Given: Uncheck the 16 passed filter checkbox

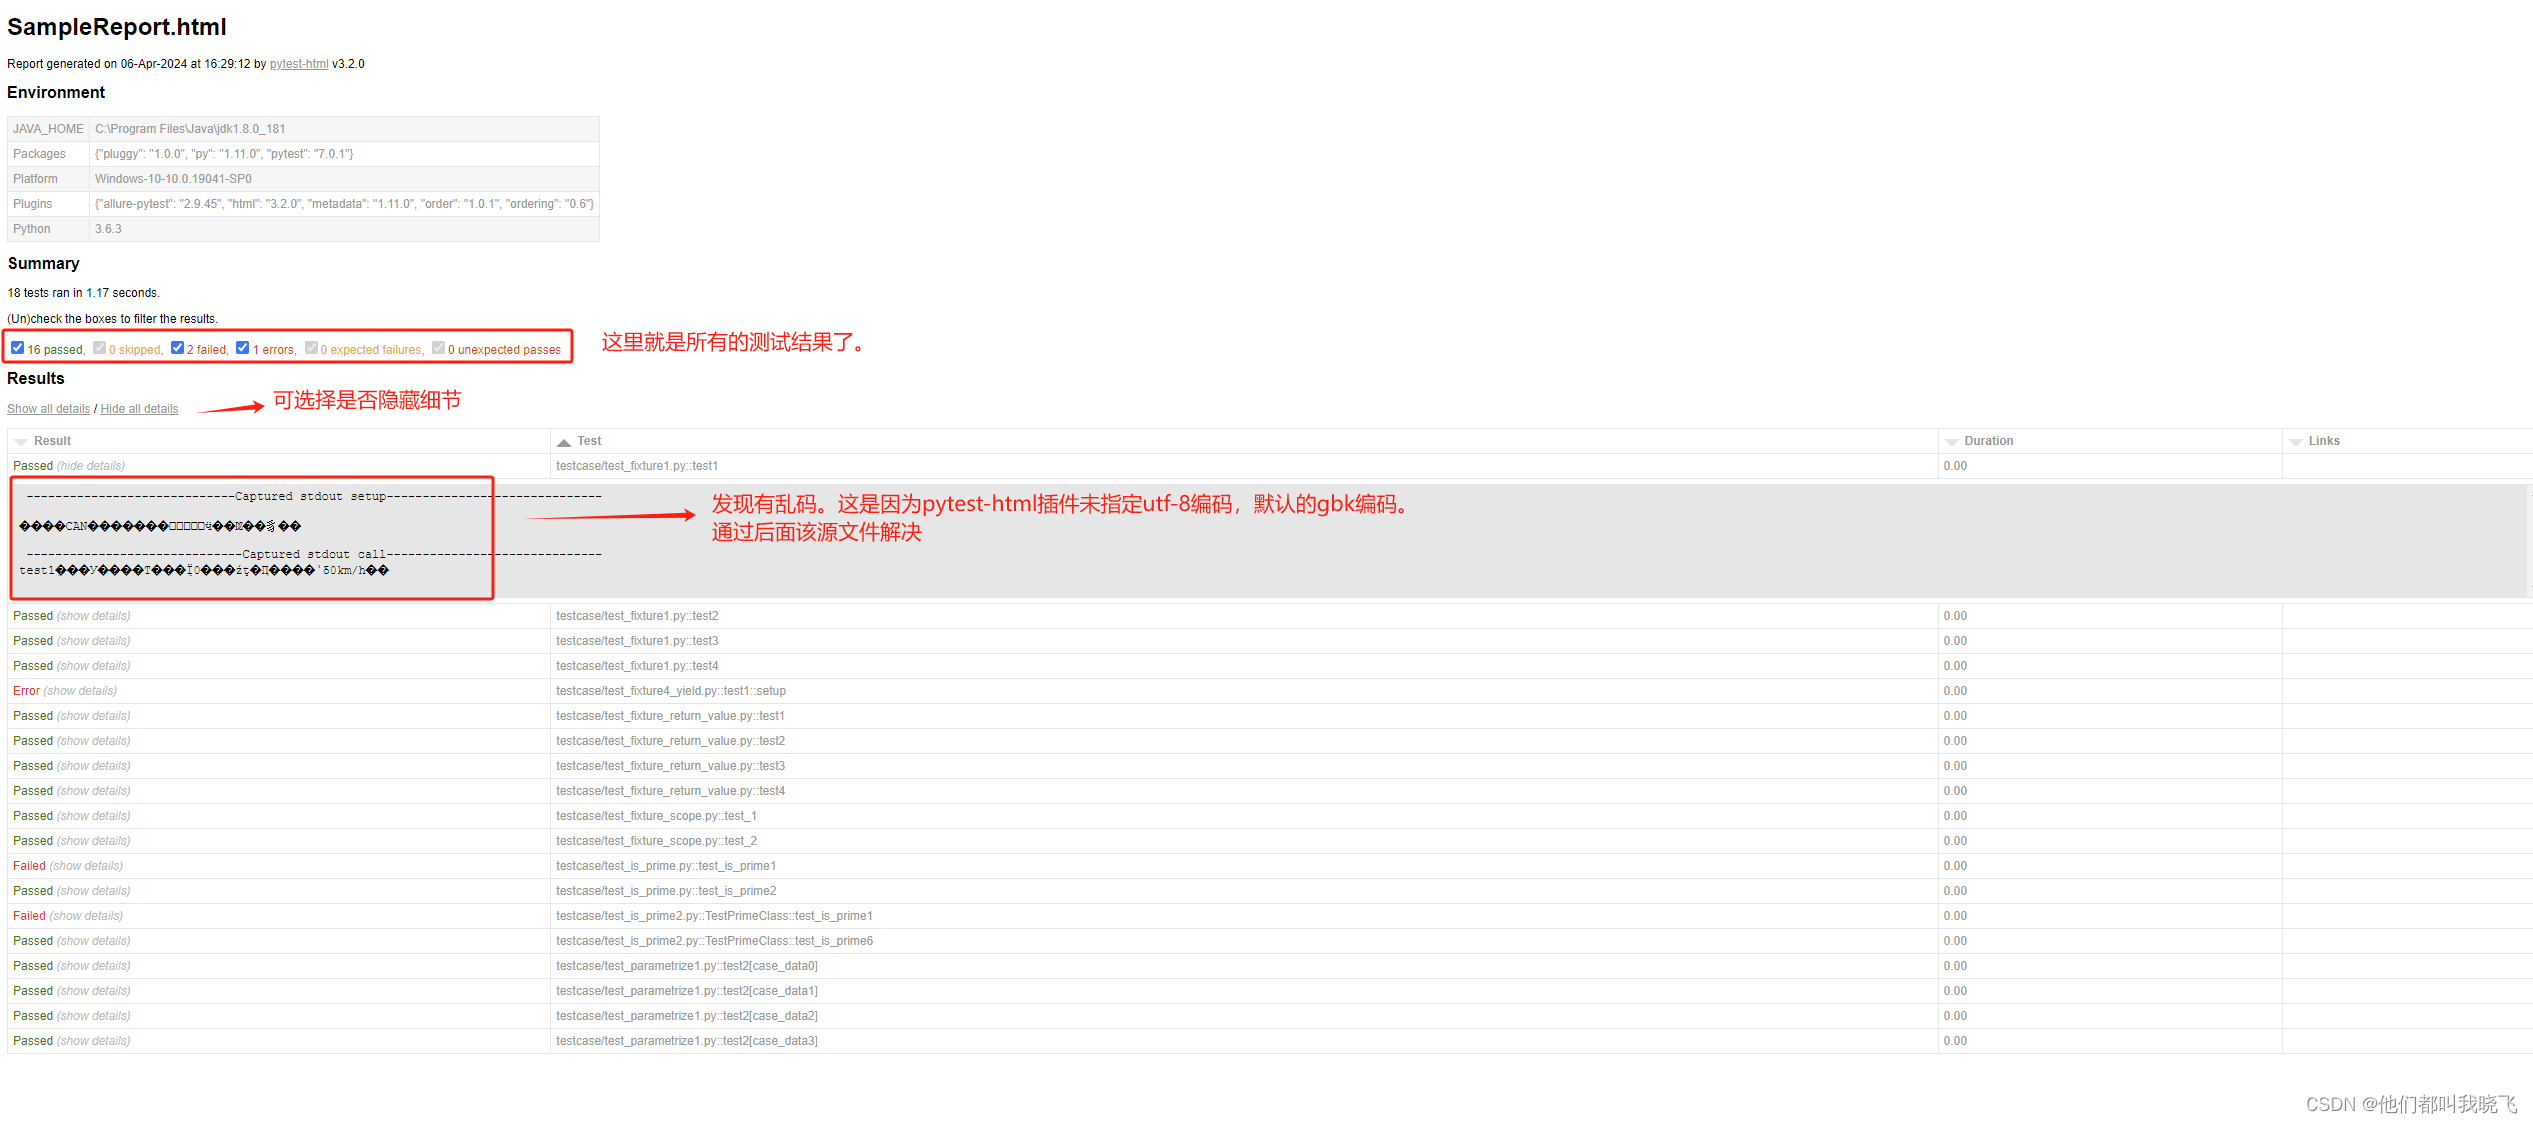Looking at the screenshot, I should 18,348.
